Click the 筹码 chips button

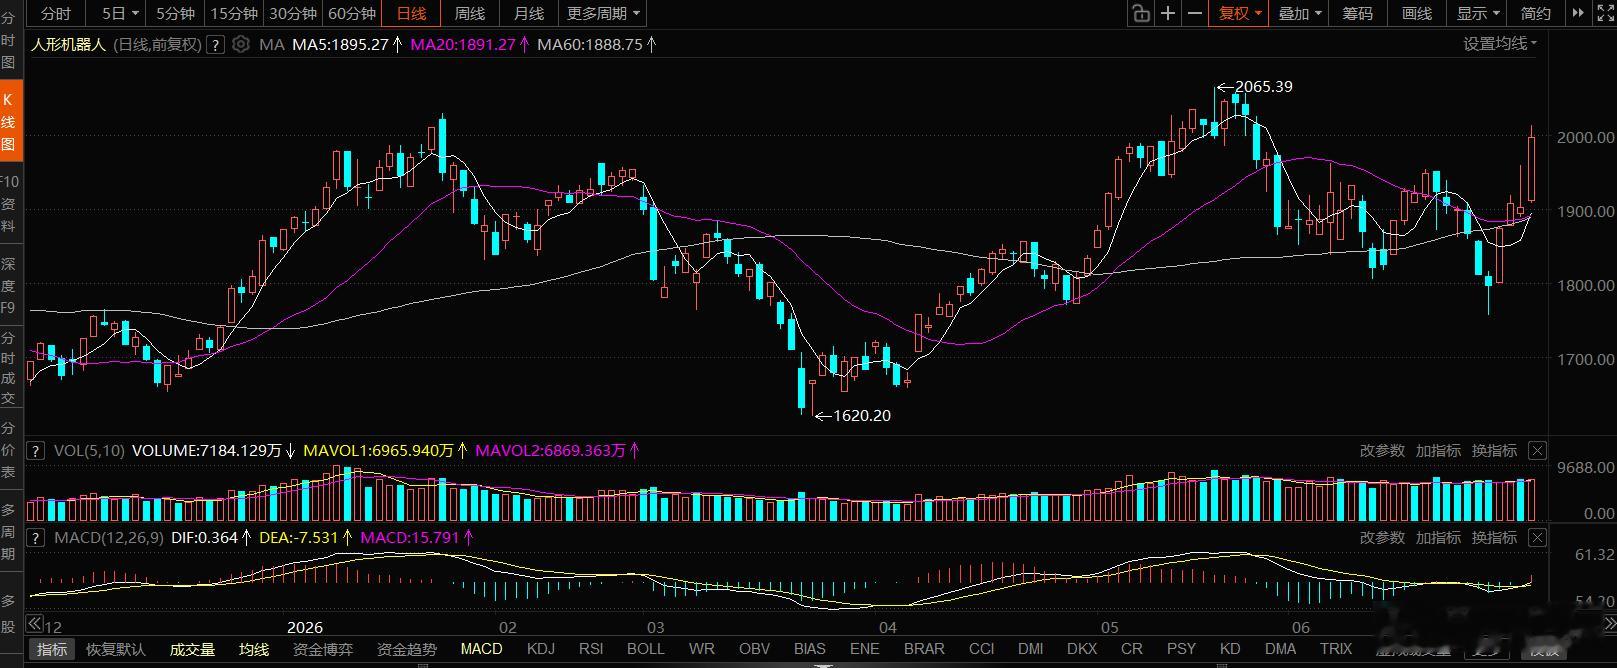(x=1357, y=13)
